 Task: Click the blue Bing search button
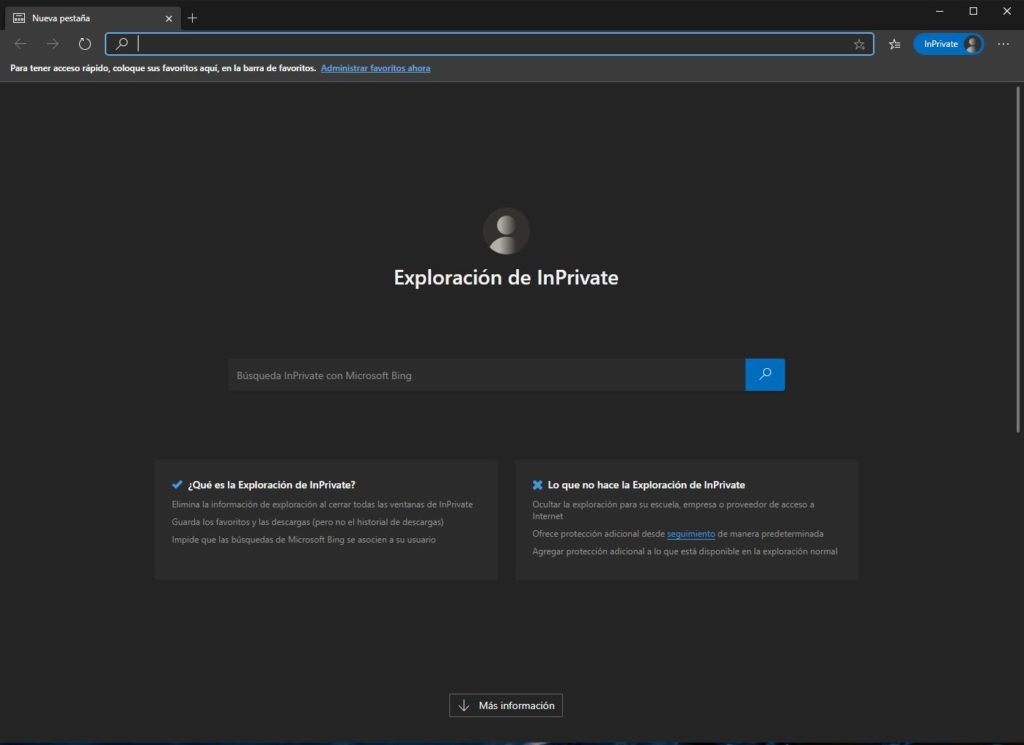pos(765,375)
